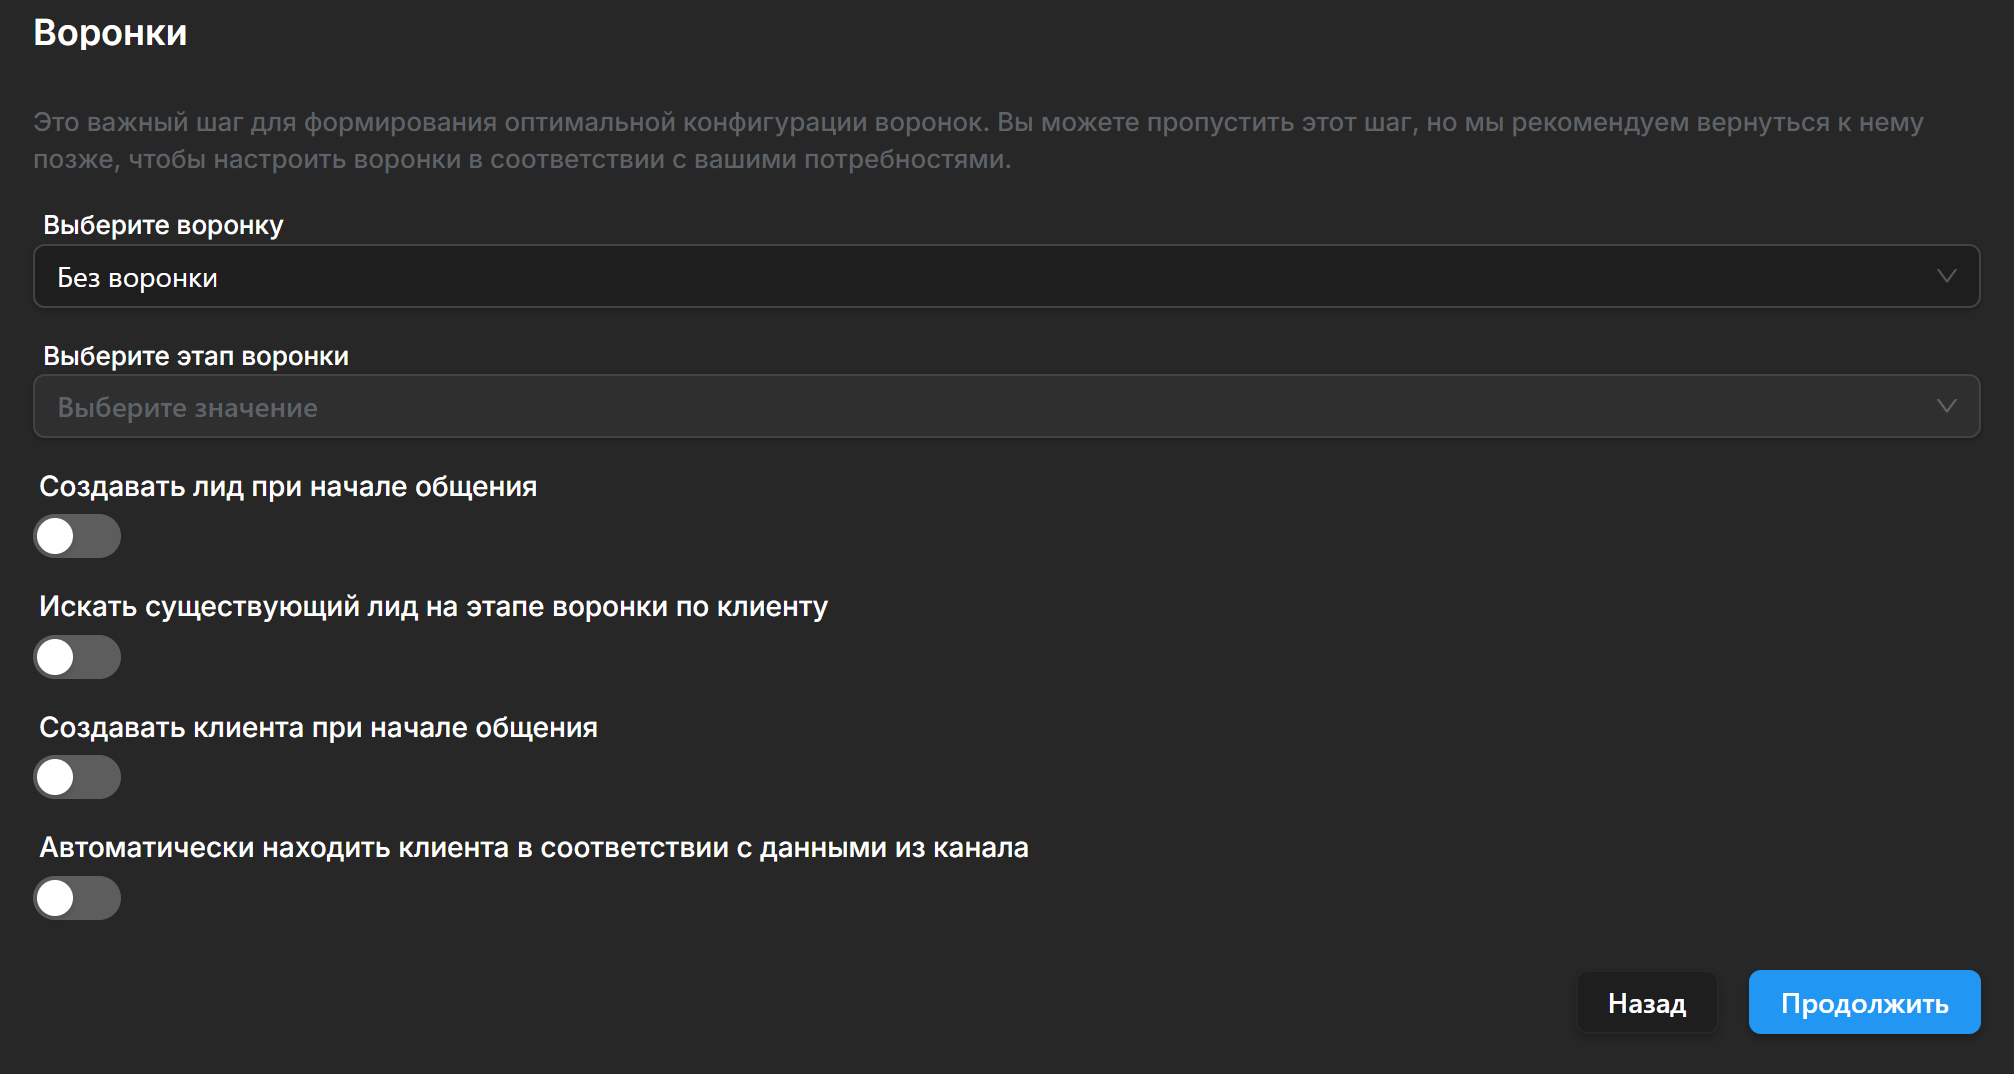
Task: Turn on 'Создавать клиента при начале общения'
Action: click(x=77, y=777)
